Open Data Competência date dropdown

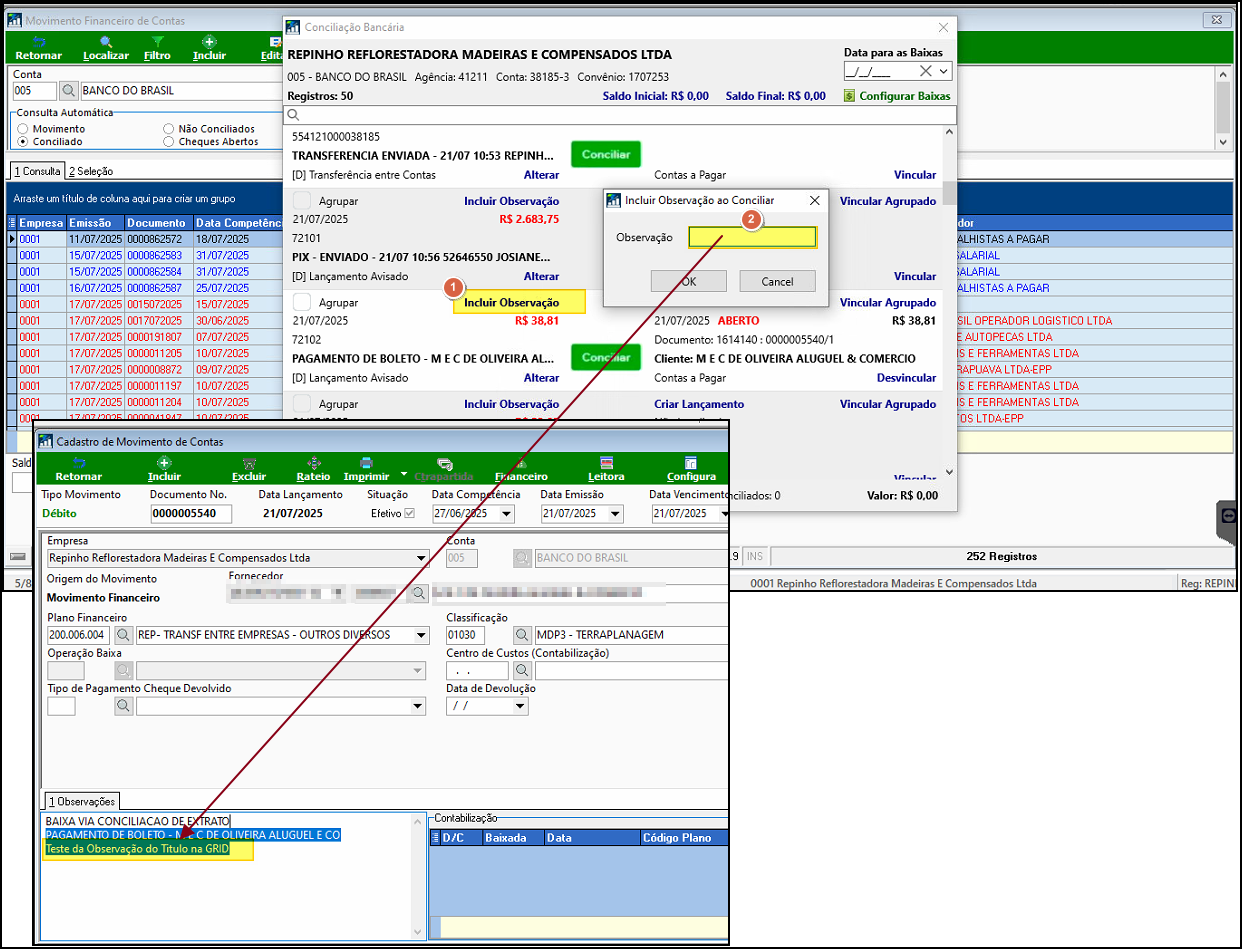pos(506,513)
